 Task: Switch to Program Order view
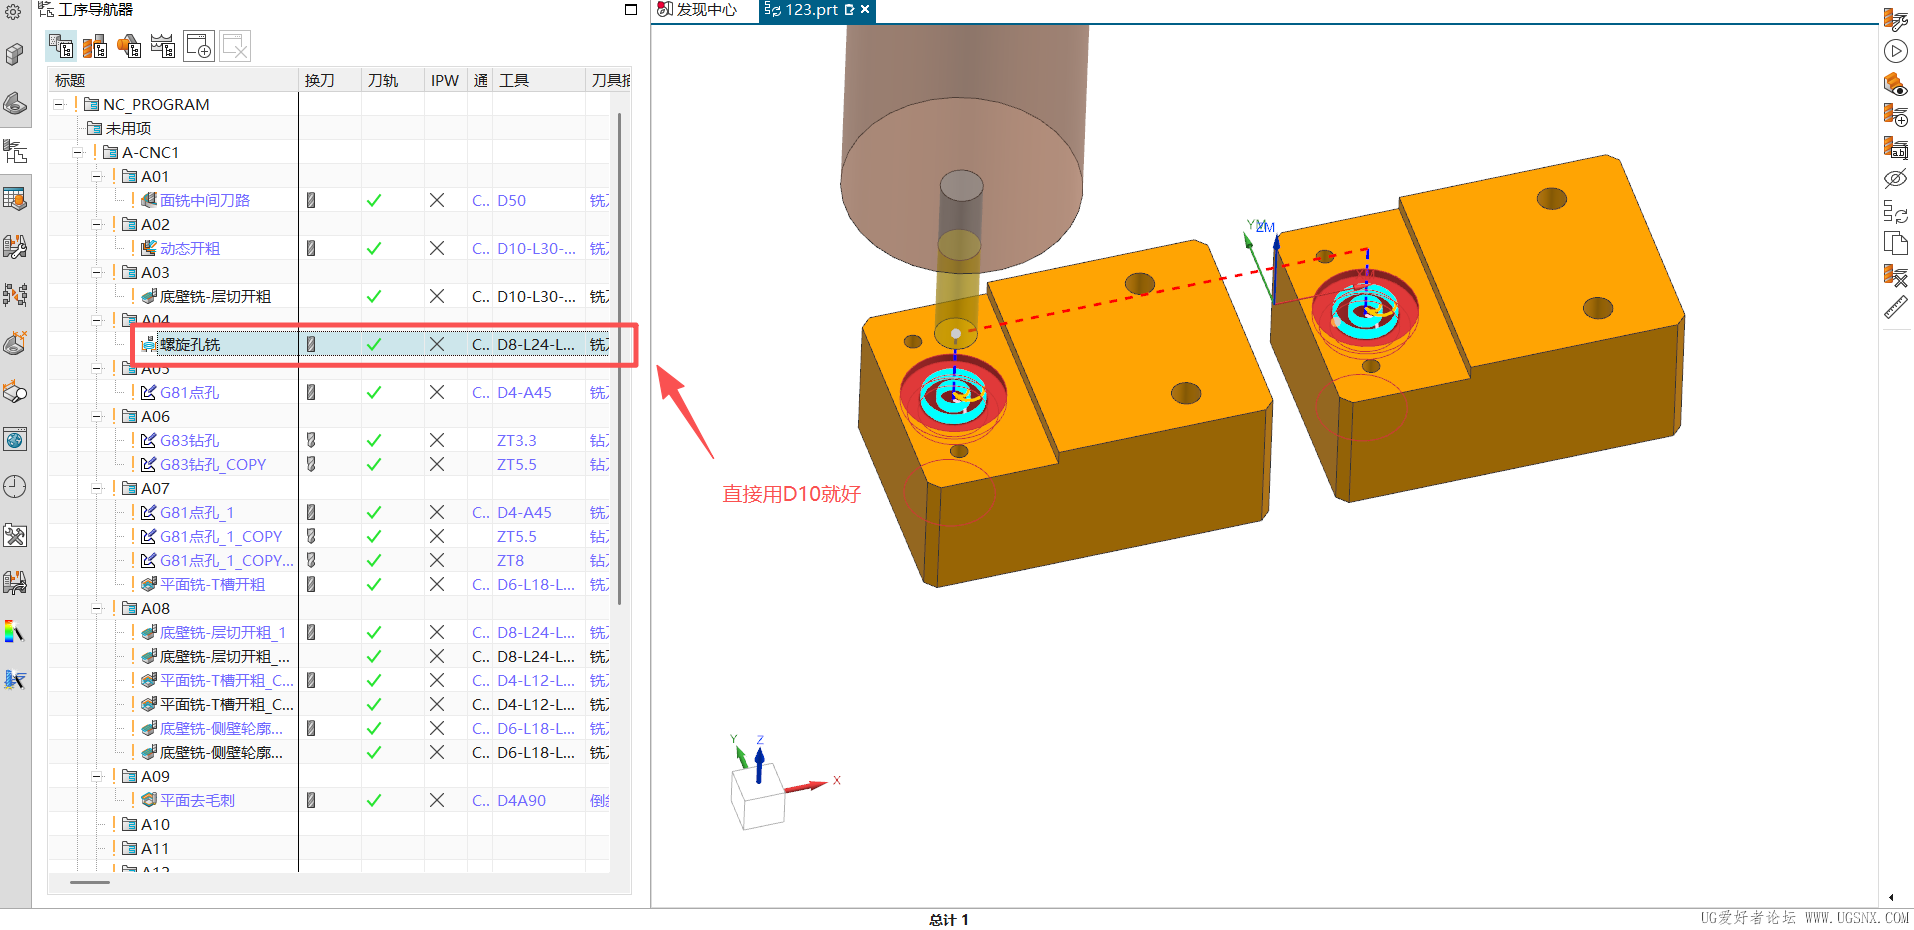coord(61,46)
